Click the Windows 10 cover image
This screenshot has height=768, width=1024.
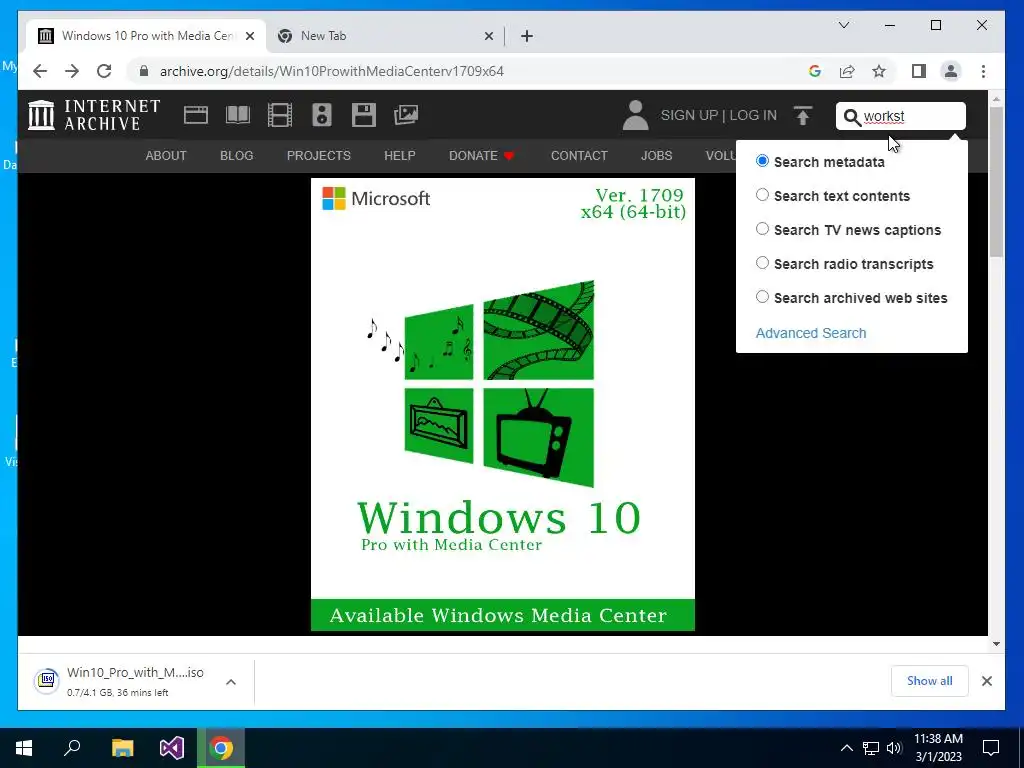pyautogui.click(x=503, y=404)
